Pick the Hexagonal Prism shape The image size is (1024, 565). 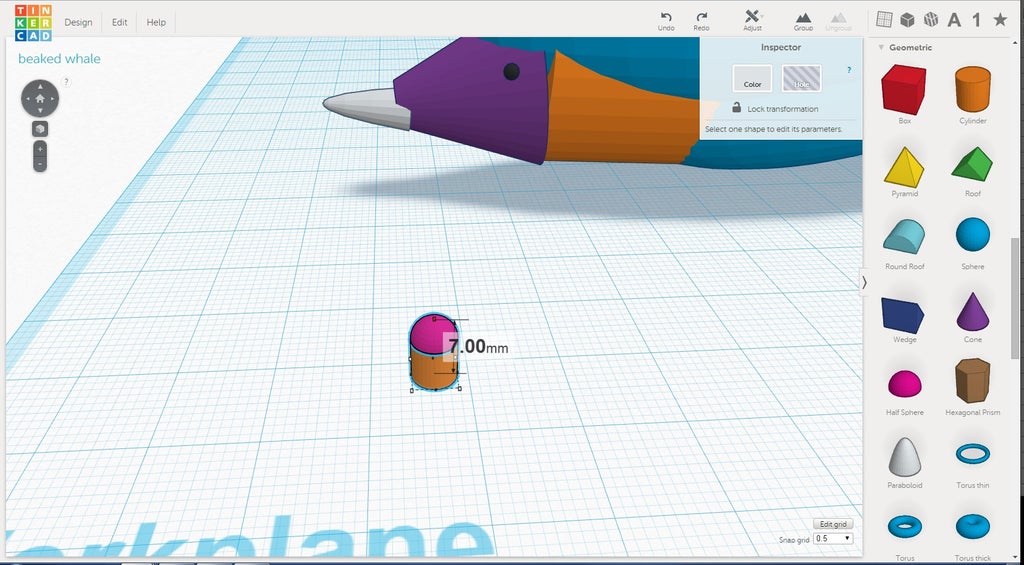(972, 380)
